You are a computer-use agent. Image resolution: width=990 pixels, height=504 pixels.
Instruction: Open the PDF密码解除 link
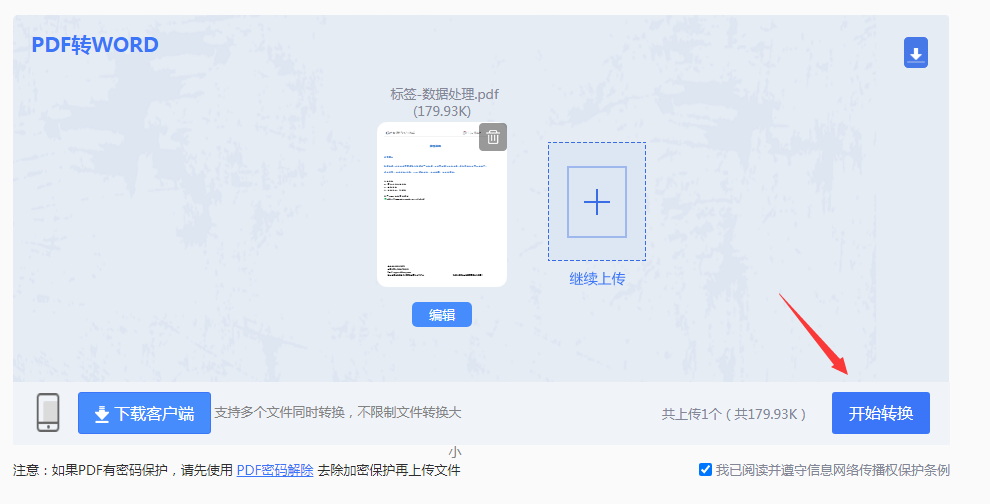click(275, 470)
